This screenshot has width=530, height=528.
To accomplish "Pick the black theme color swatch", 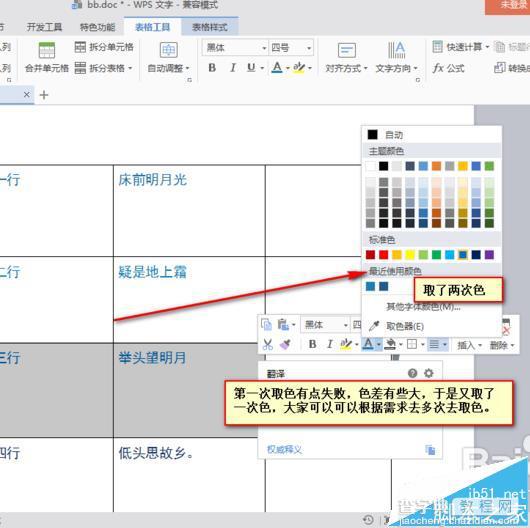I will click(383, 166).
